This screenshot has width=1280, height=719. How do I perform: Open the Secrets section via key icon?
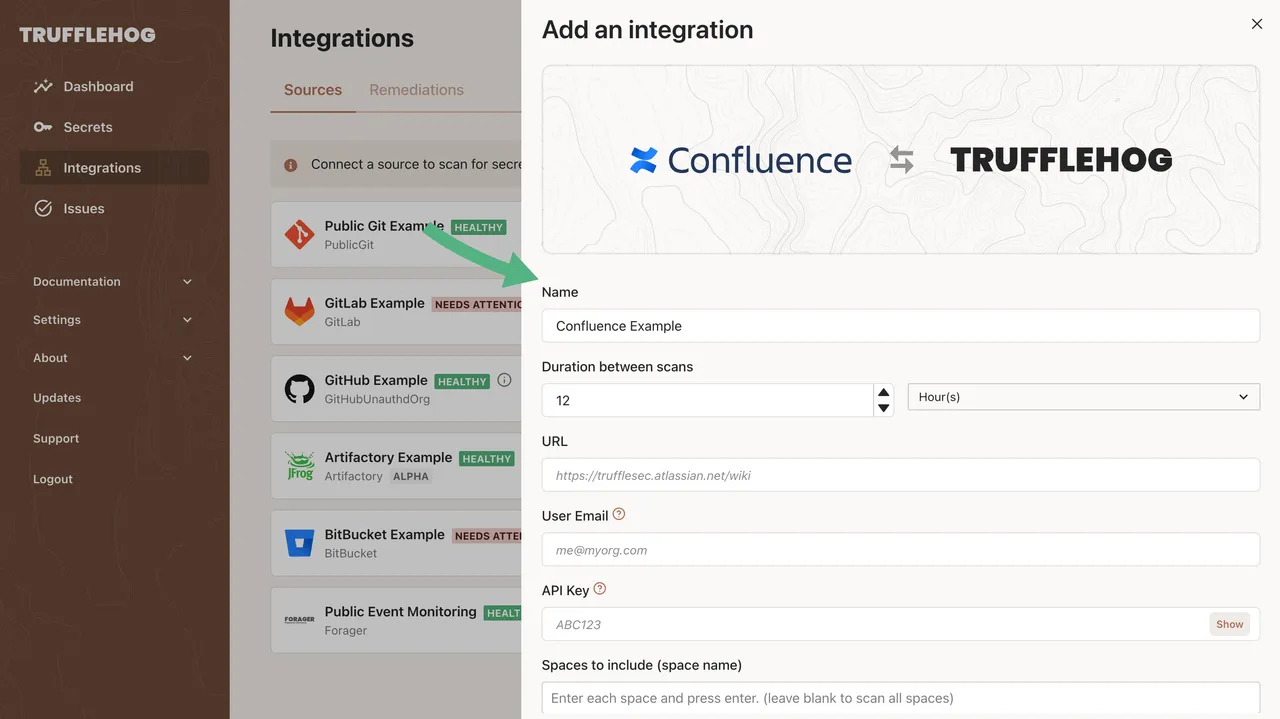click(44, 127)
